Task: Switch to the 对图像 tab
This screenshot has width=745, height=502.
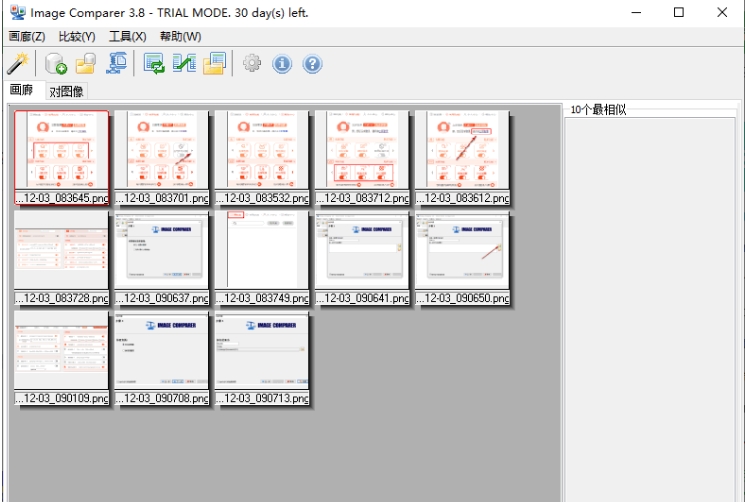Action: click(66, 91)
